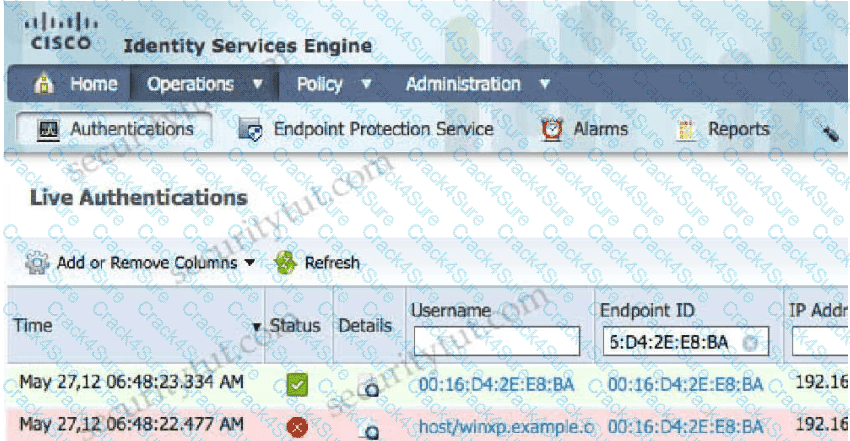Viewport: 850px width, 441px height.
Task: Click the Alarms clock icon
Action: 552,130
